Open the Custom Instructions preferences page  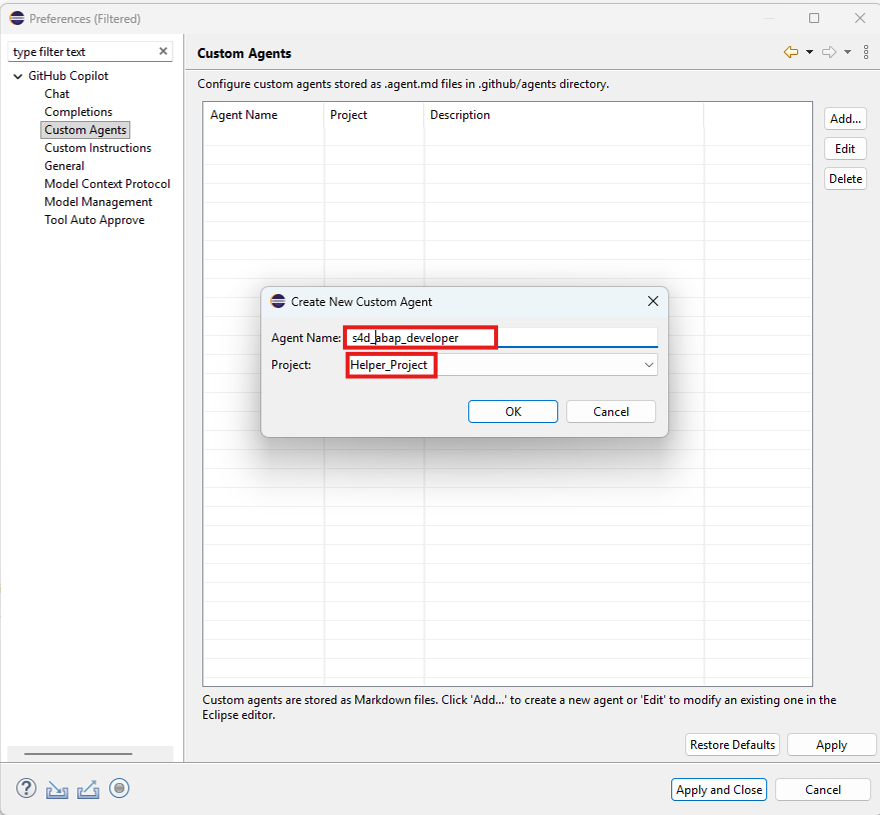[98, 148]
